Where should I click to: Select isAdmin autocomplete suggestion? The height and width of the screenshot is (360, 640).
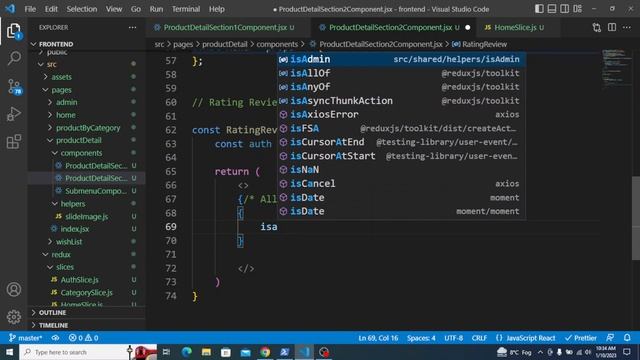[401, 59]
